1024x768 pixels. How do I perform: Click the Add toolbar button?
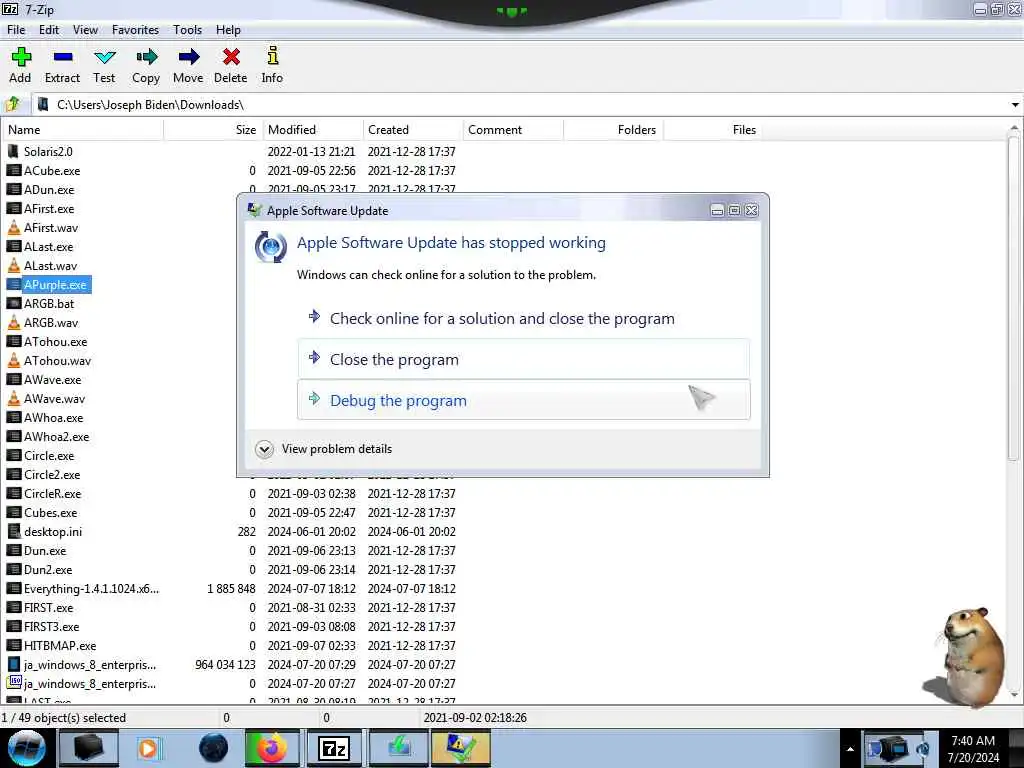20,65
